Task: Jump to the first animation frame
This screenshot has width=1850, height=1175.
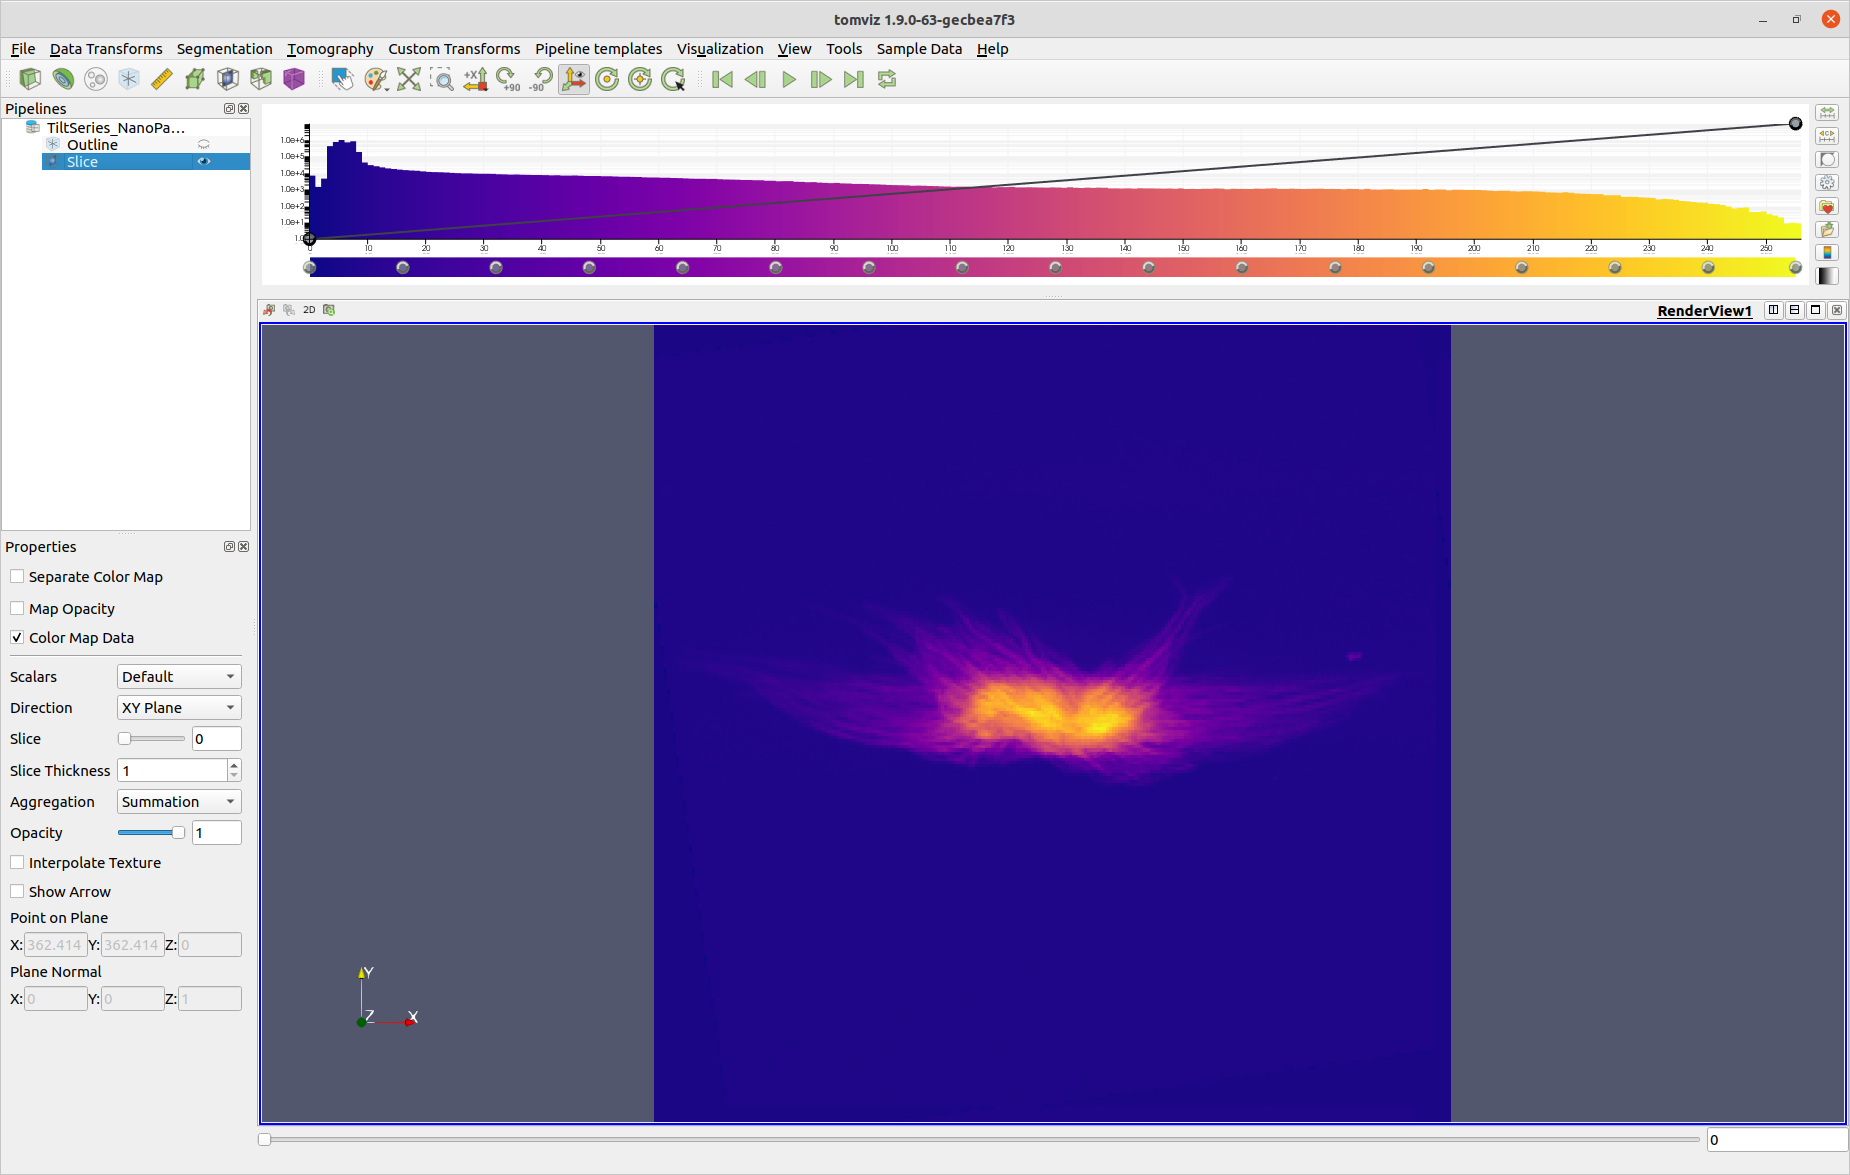Action: [x=722, y=79]
